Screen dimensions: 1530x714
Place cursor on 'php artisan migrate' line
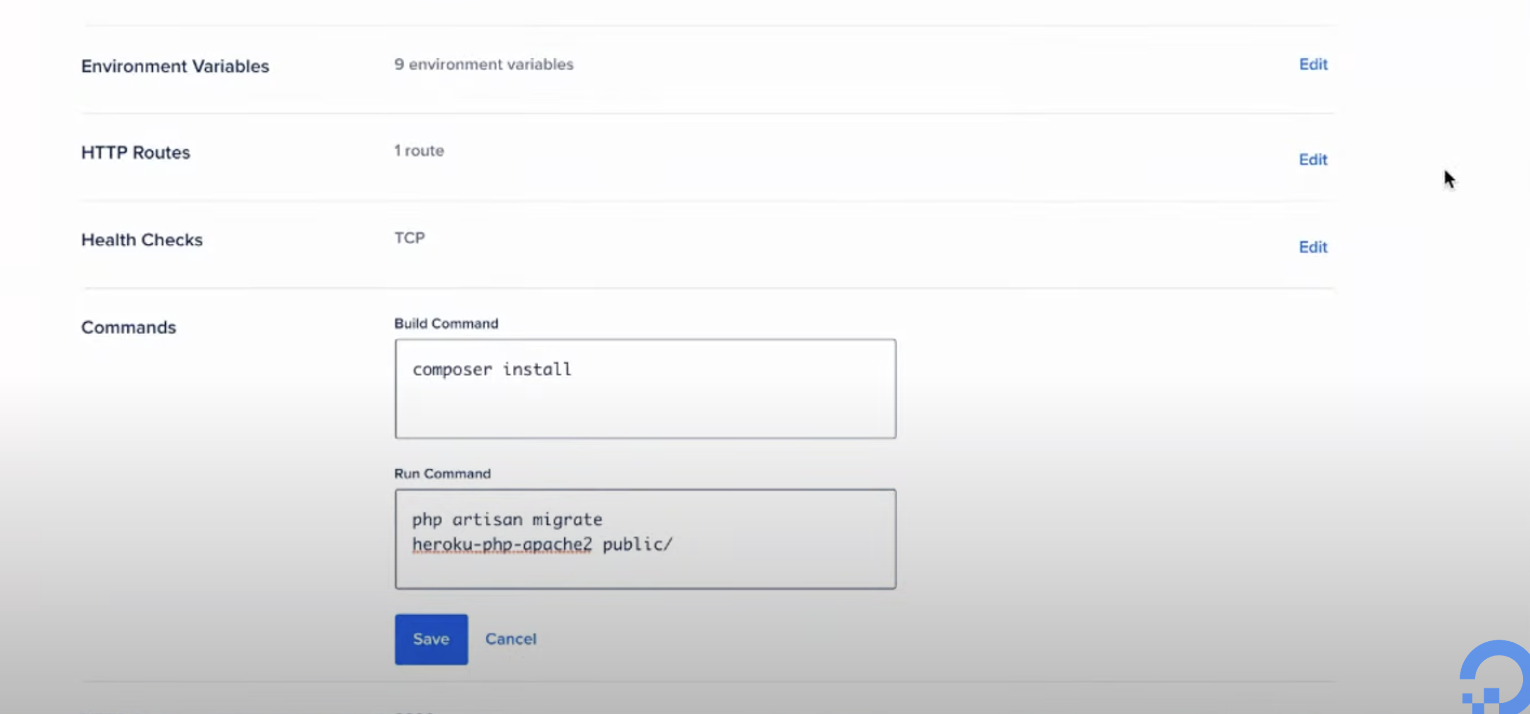[507, 519]
